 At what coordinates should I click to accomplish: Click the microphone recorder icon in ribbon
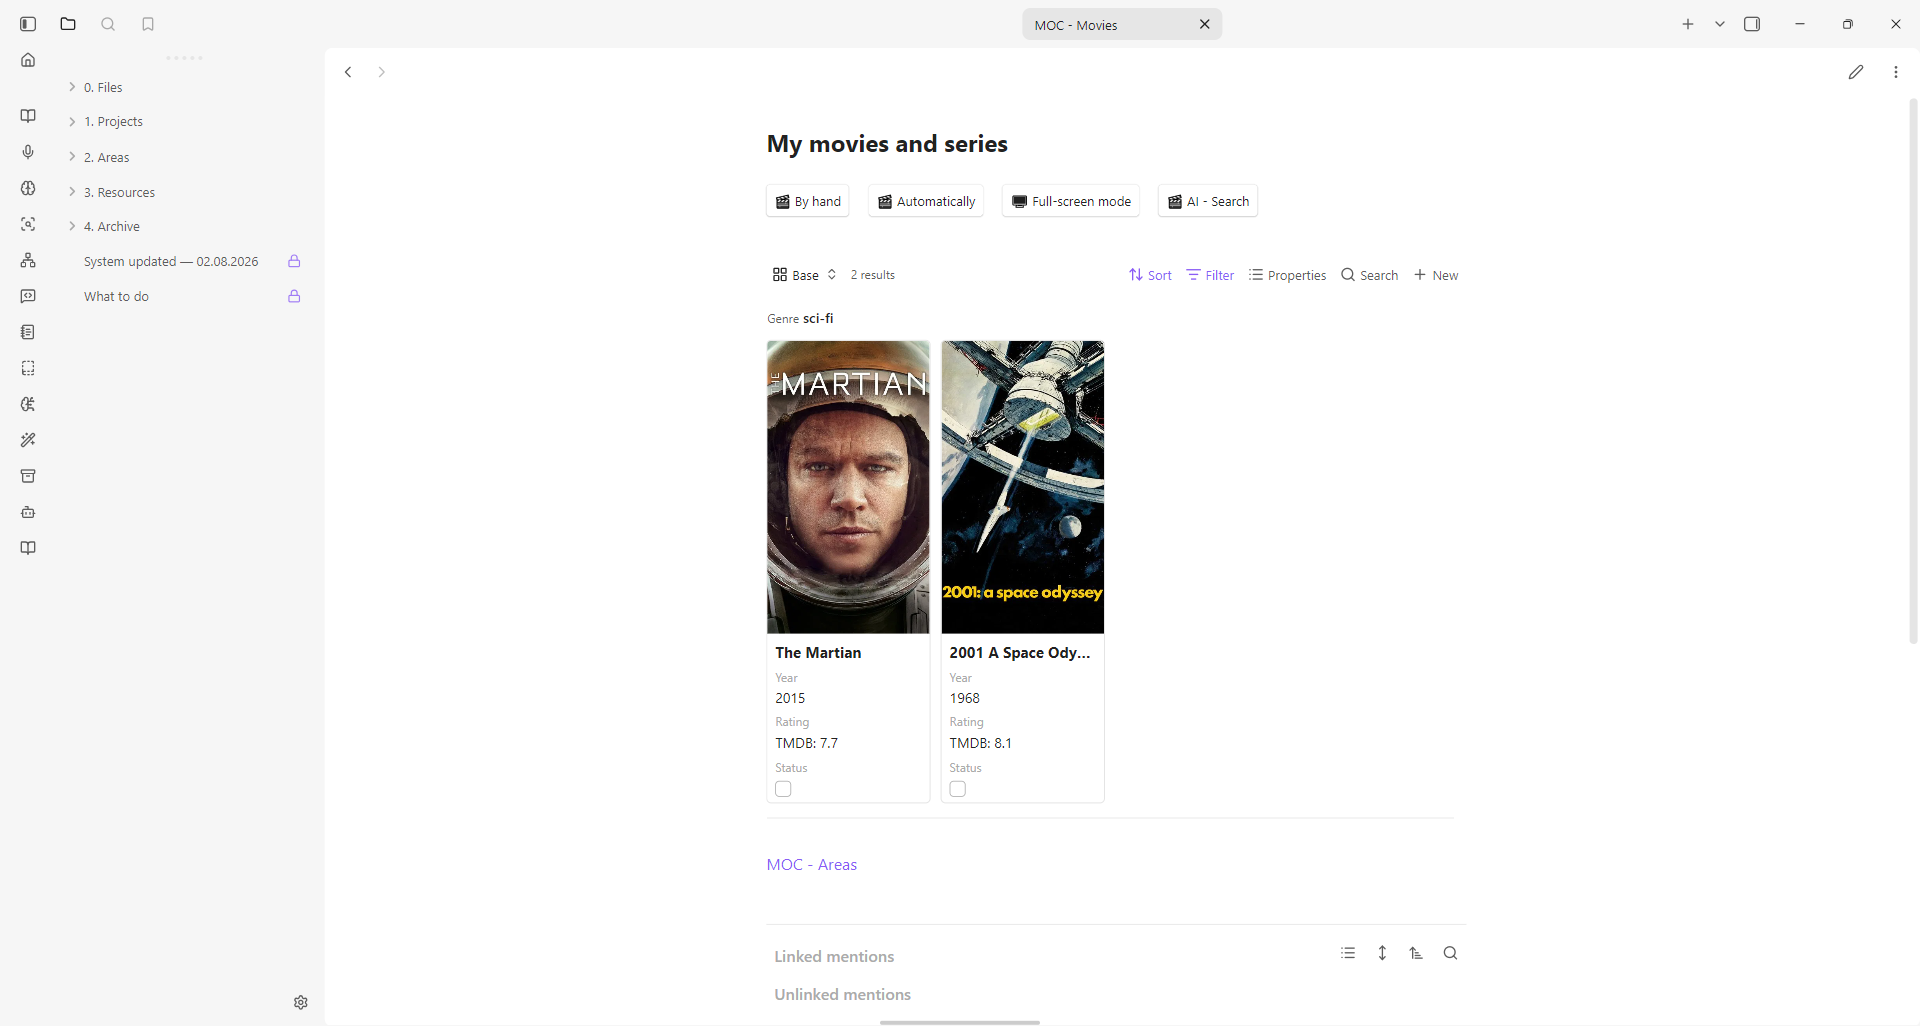point(28,152)
